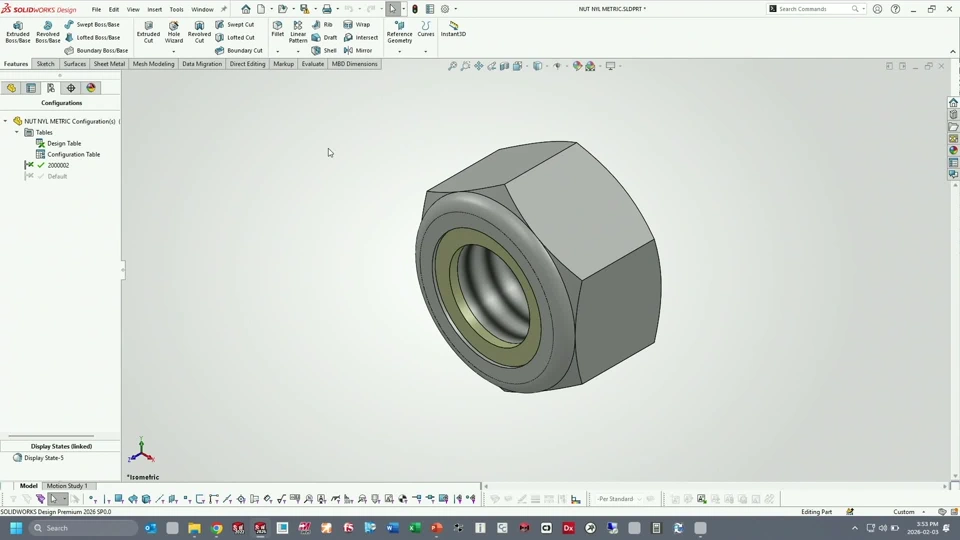Open Design Library in right task pane

[x=953, y=114]
